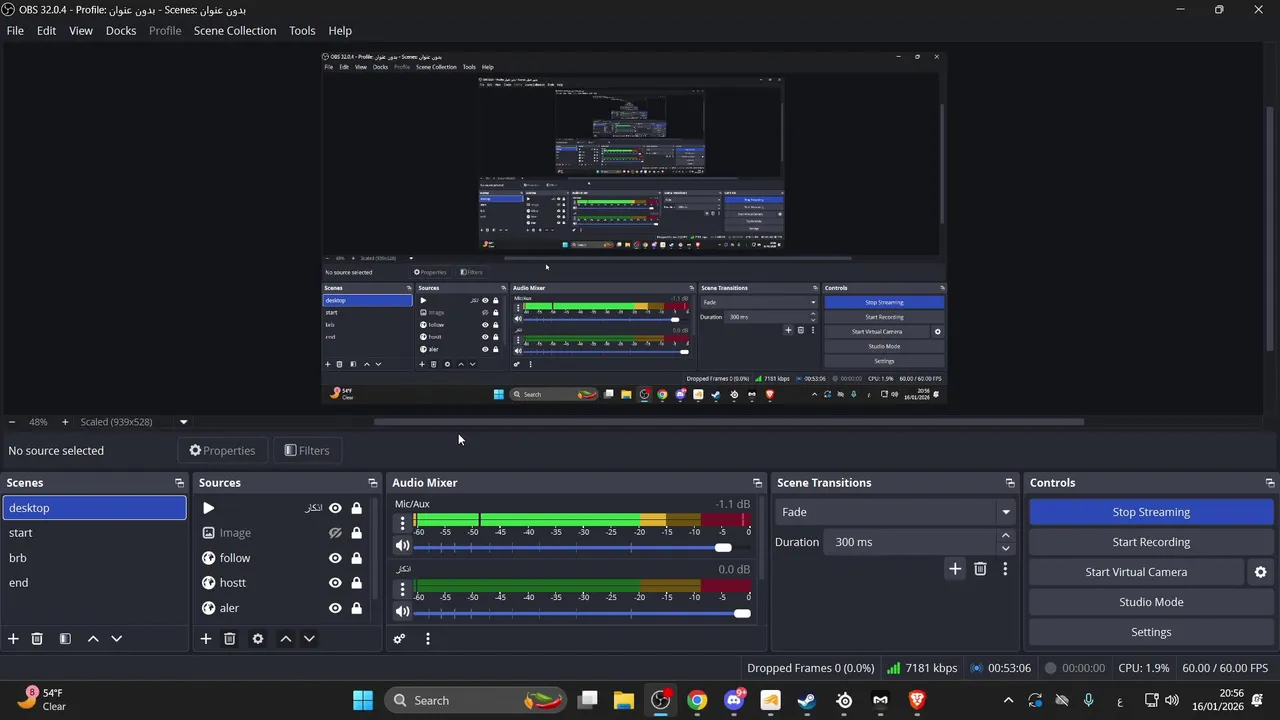The width and height of the screenshot is (1280, 720).
Task: Select the brb scene
Action: 94,558
